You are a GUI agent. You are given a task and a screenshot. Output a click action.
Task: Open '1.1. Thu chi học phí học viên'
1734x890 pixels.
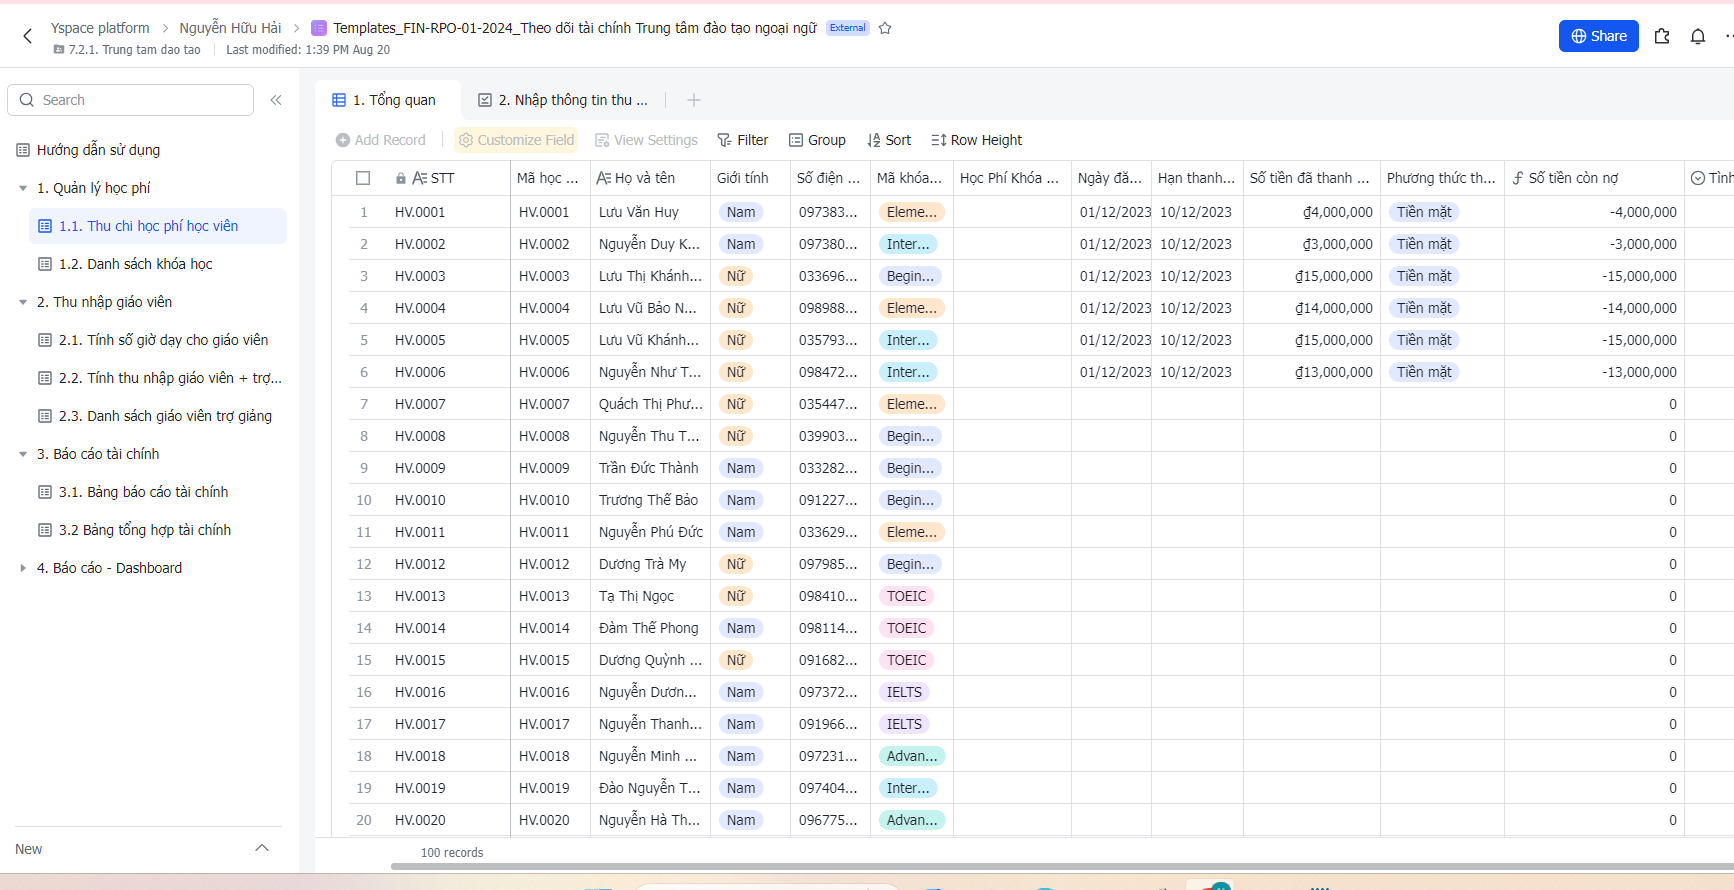tap(158, 226)
